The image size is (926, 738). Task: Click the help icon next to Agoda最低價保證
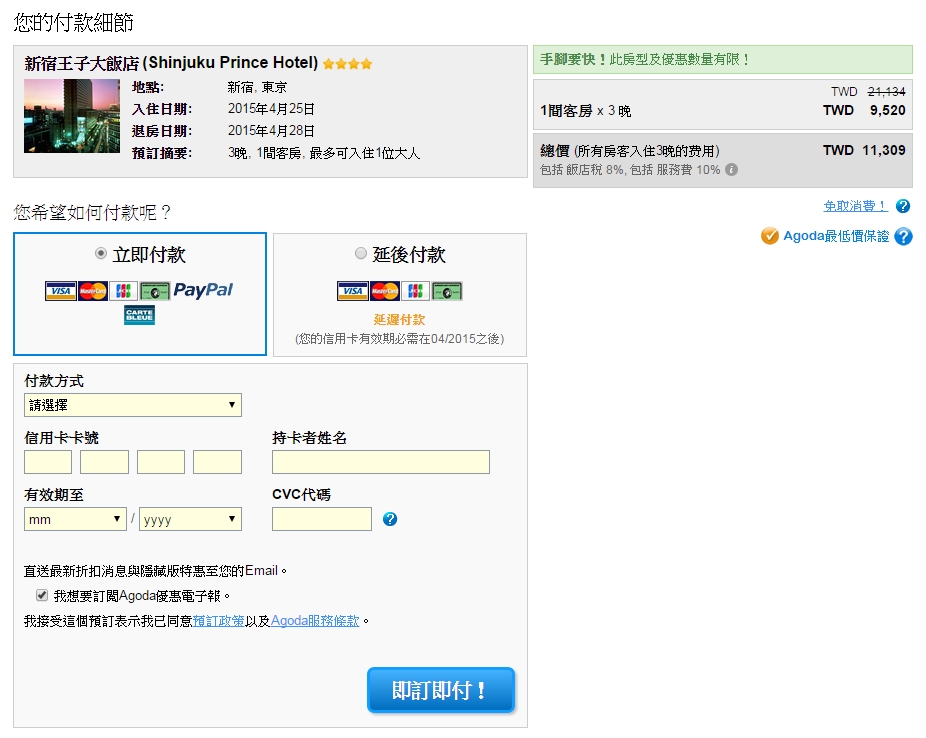(903, 237)
